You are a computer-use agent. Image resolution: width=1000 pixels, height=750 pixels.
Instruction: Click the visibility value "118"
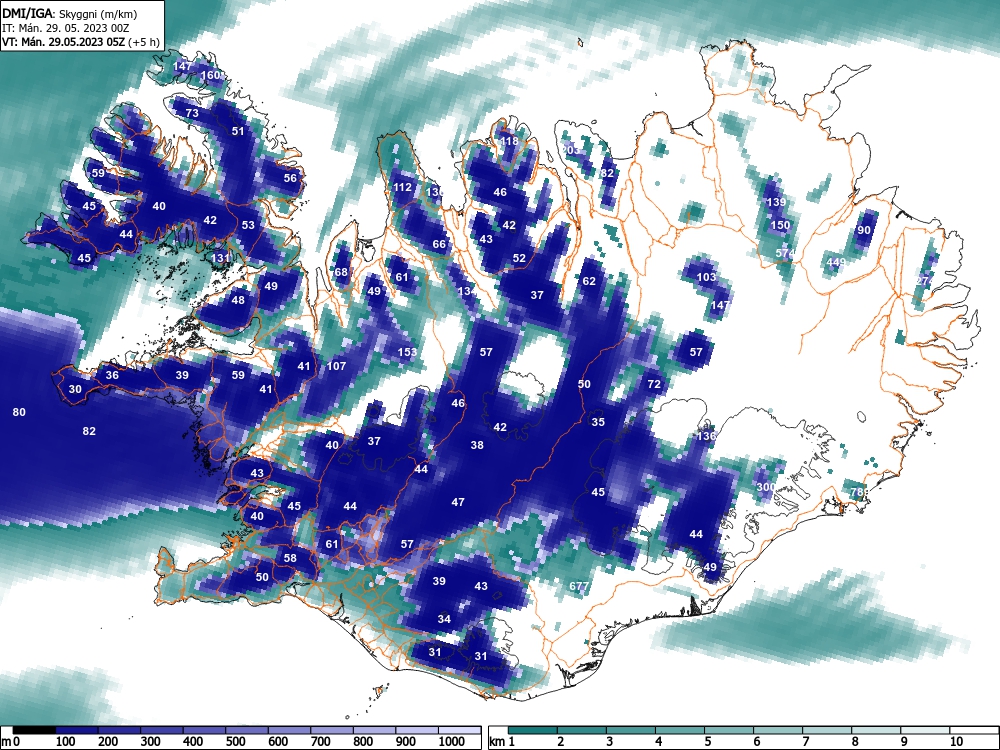pyautogui.click(x=509, y=141)
